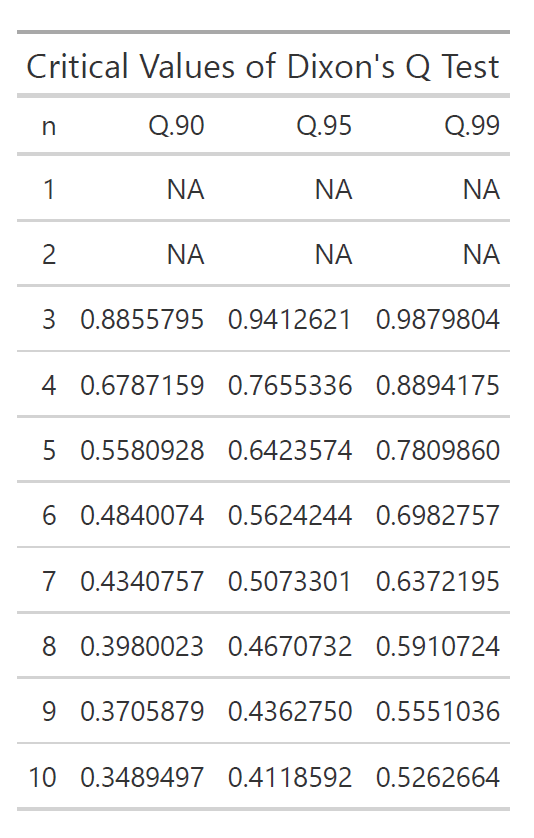The width and height of the screenshot is (534, 838).
Task: Click the cell with value 0.5580928
Action: [142, 450]
